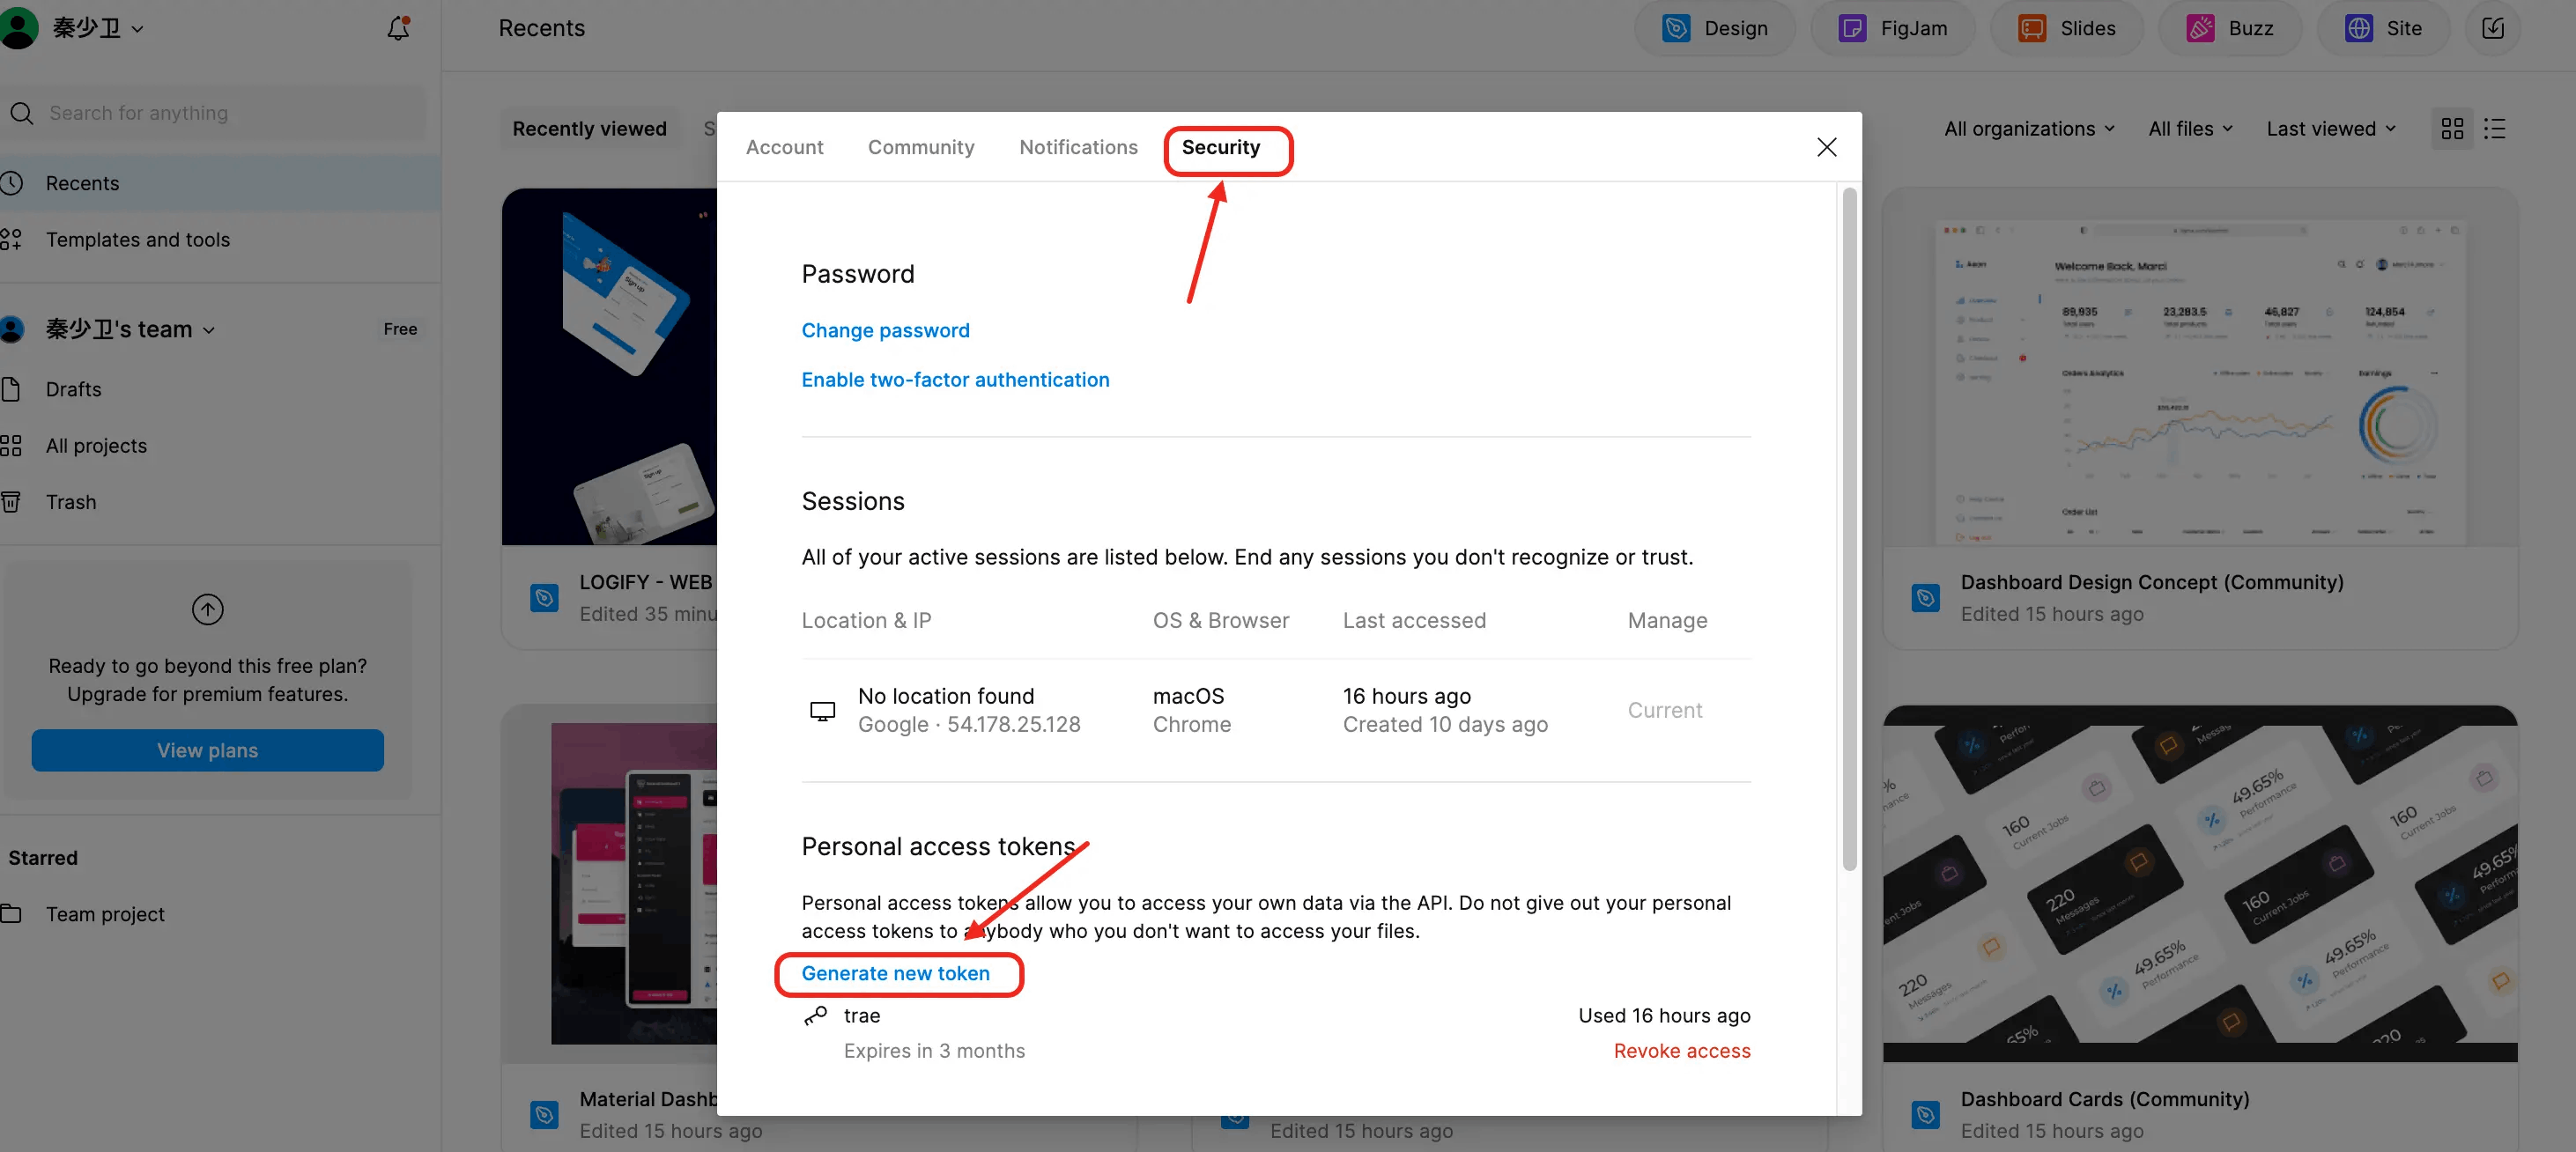The width and height of the screenshot is (2576, 1152).
Task: Expand the Last viewed sort menu
Action: click(x=2331, y=129)
